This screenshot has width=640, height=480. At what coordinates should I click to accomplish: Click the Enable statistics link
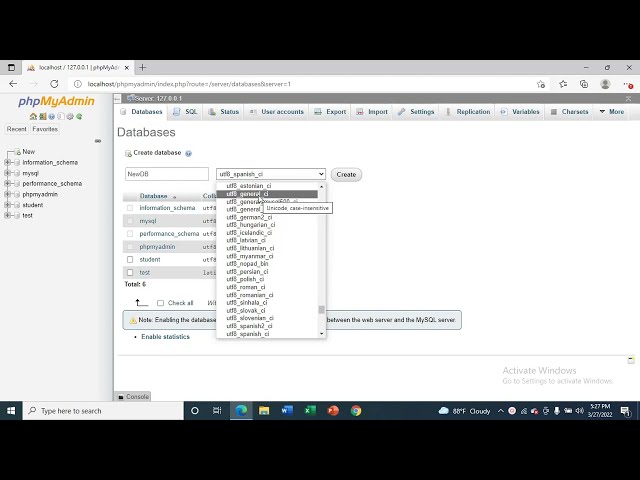point(165,337)
